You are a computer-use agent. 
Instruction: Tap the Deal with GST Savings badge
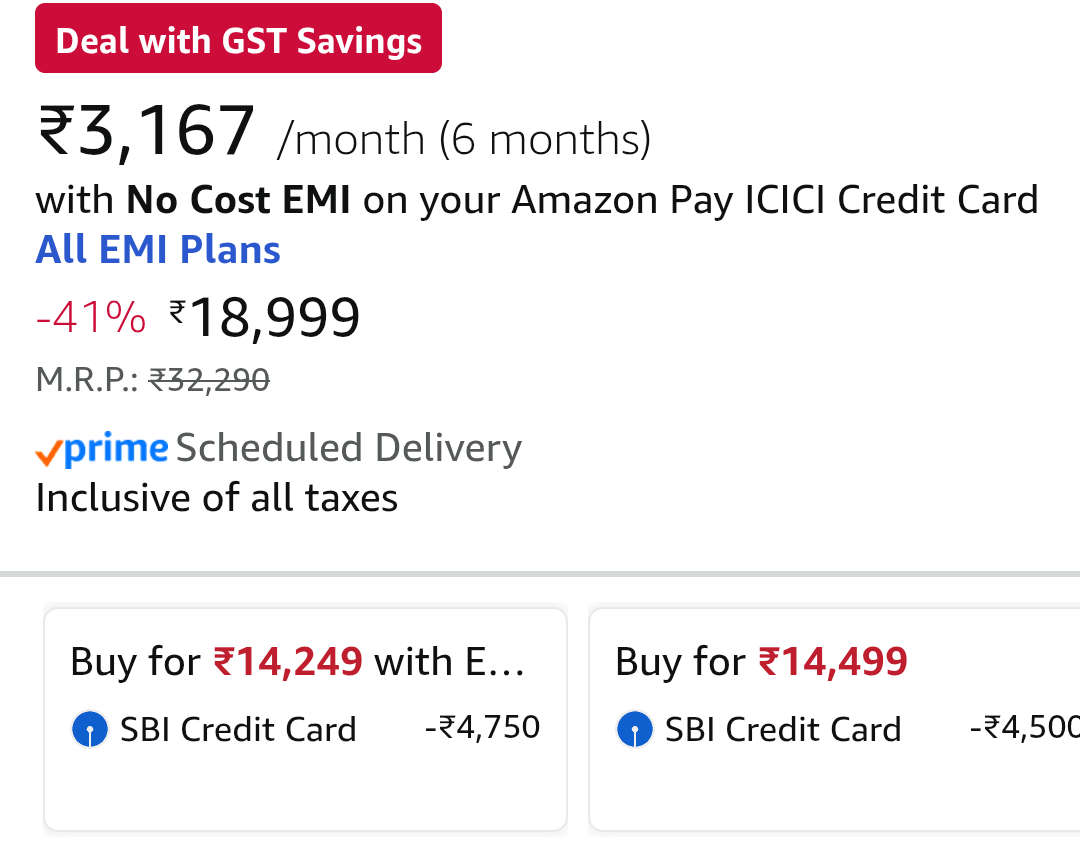pos(238,40)
